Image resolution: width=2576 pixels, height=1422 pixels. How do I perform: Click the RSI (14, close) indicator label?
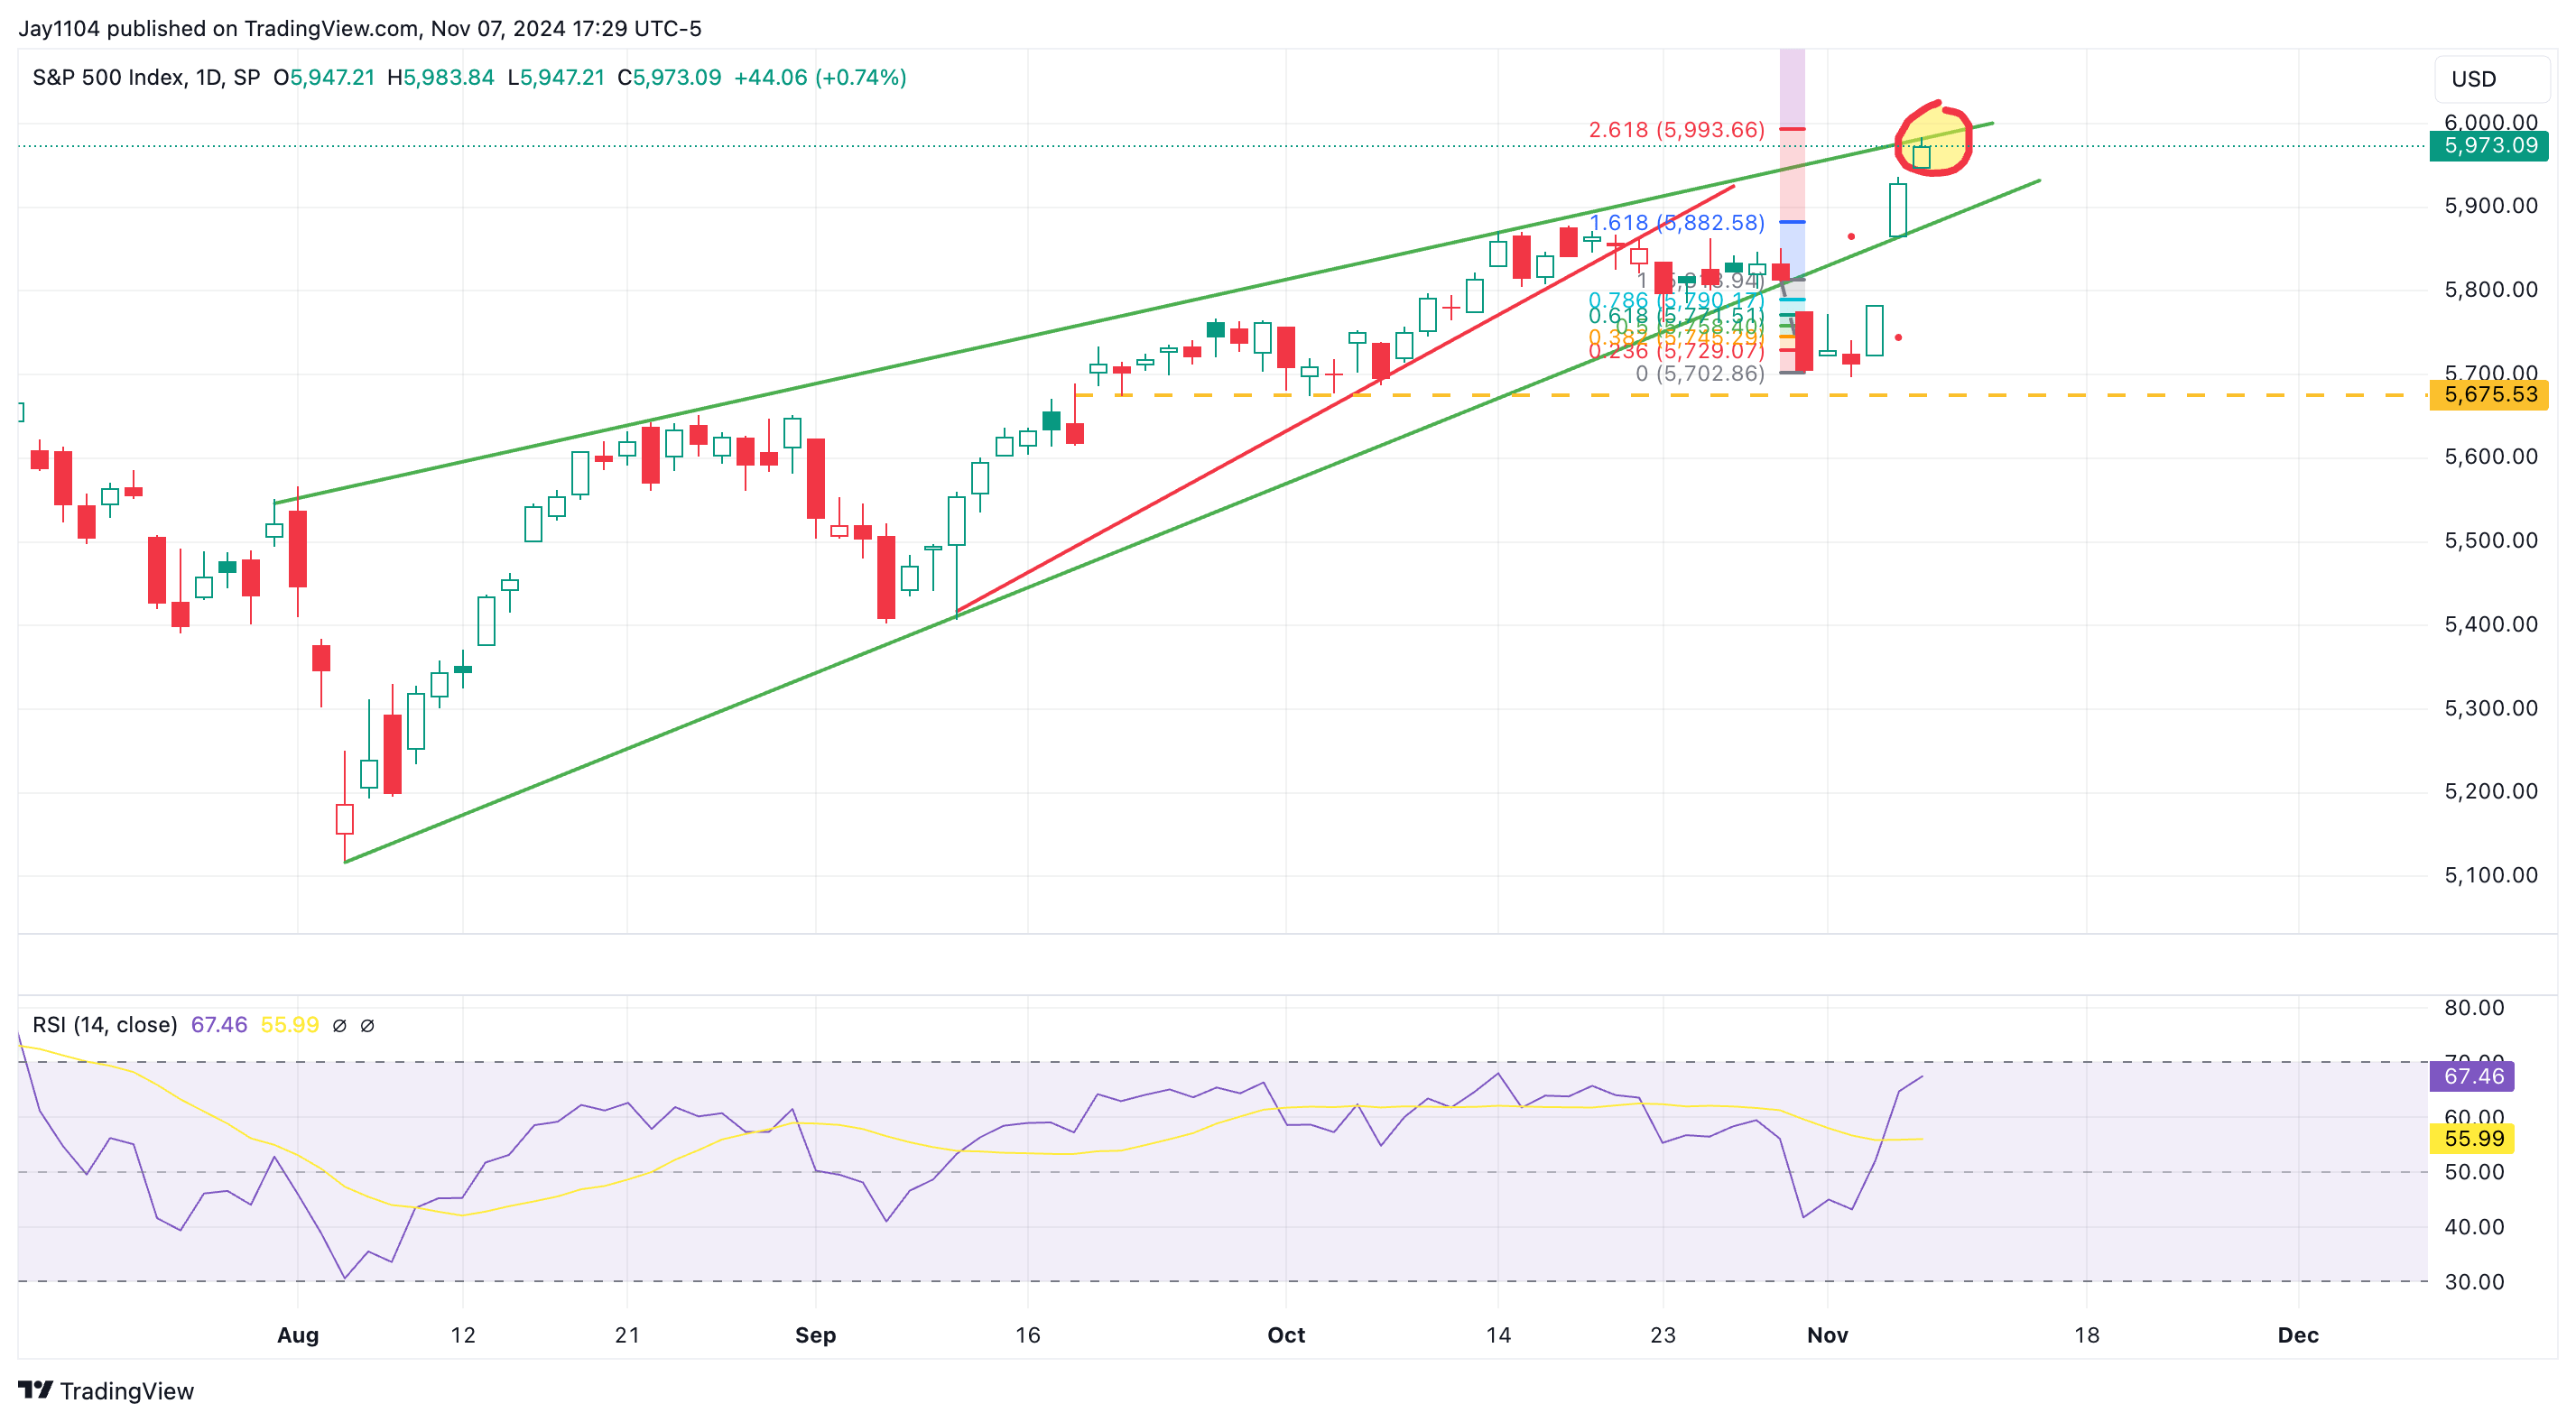[105, 1024]
